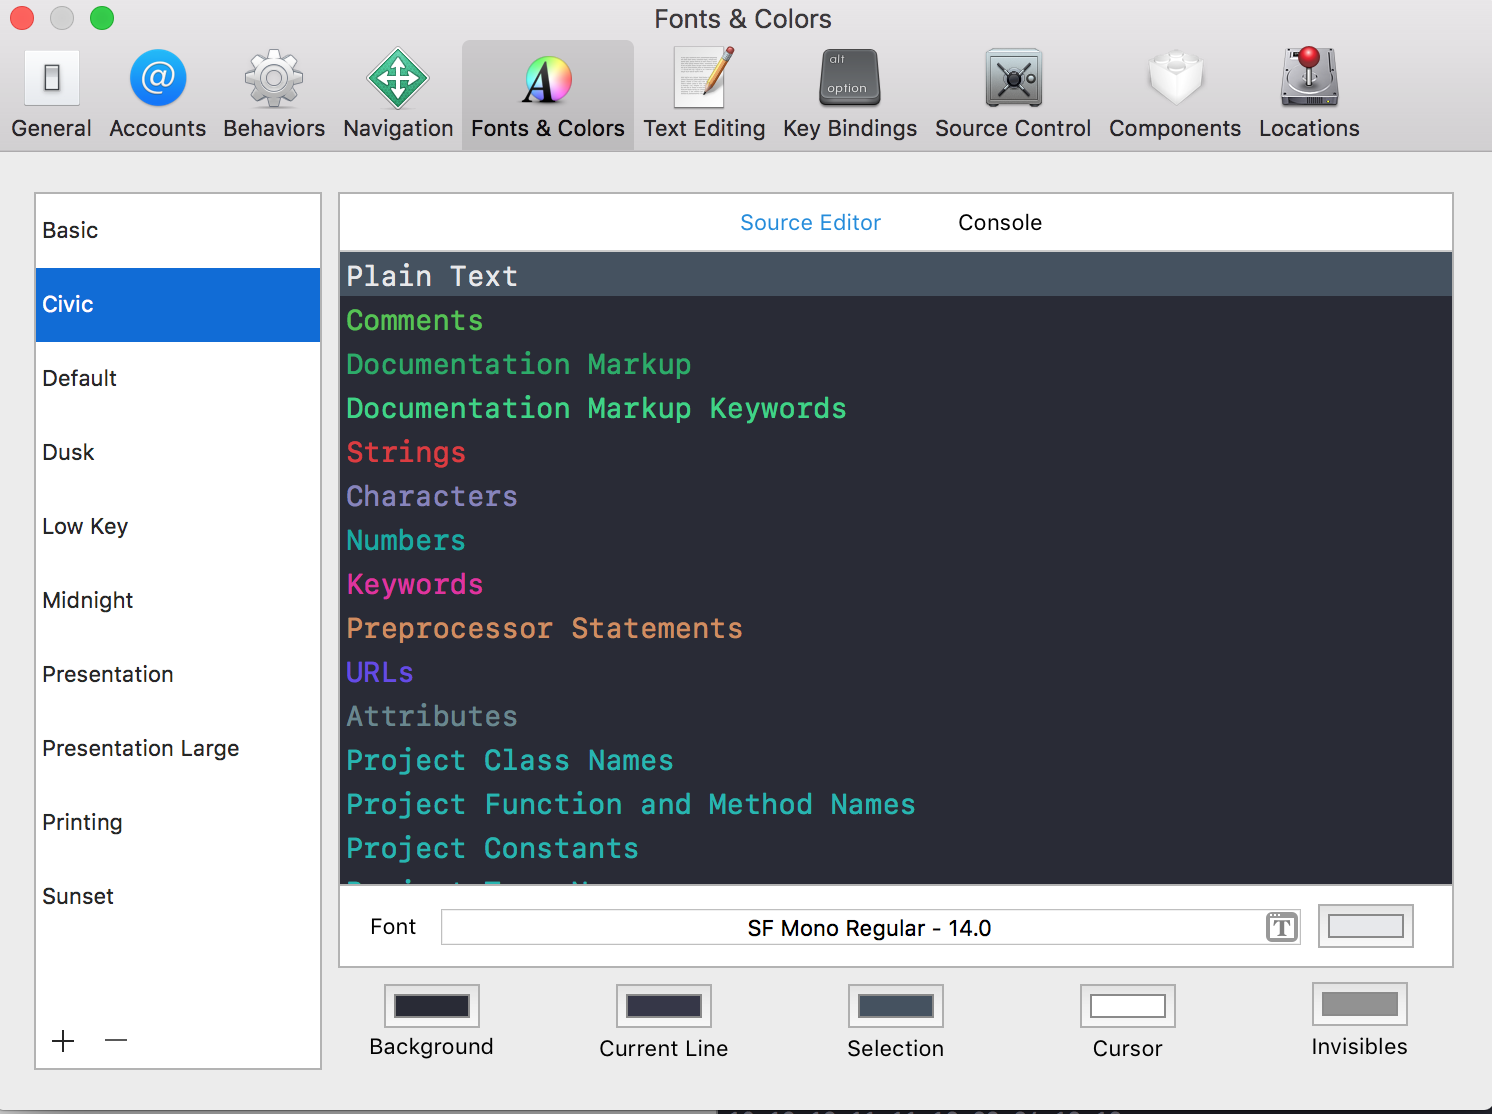Viewport: 1492px width, 1114px height.
Task: Select the Project Constants row
Action: click(x=896, y=847)
